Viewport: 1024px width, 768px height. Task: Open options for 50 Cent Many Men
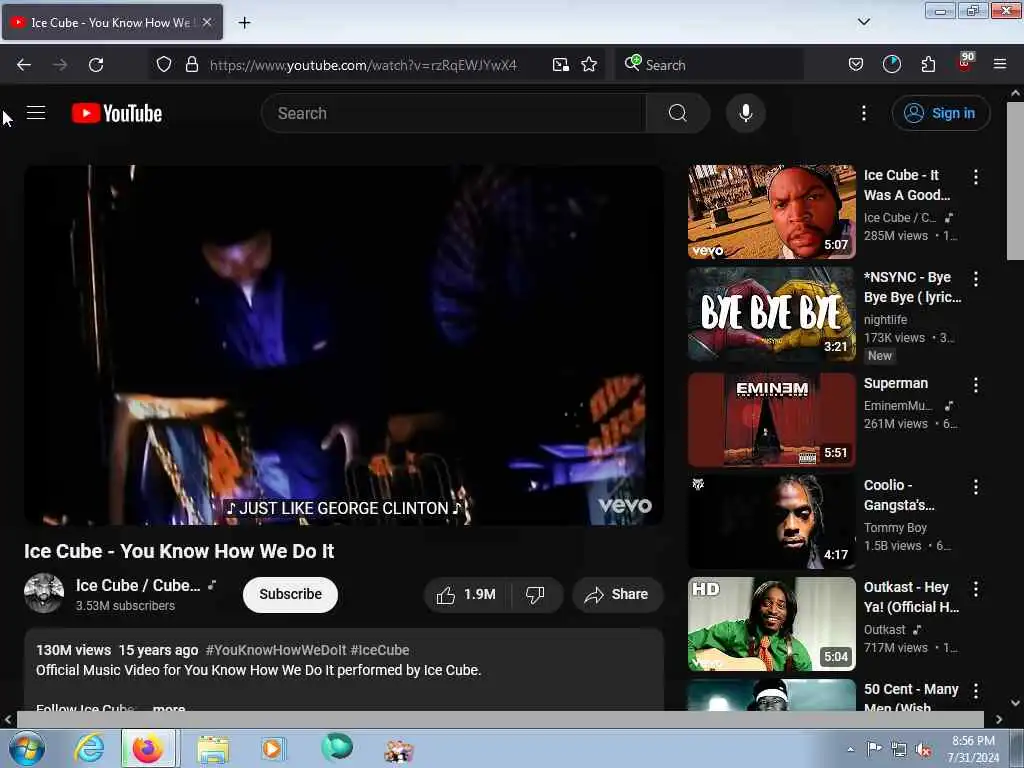[976, 690]
